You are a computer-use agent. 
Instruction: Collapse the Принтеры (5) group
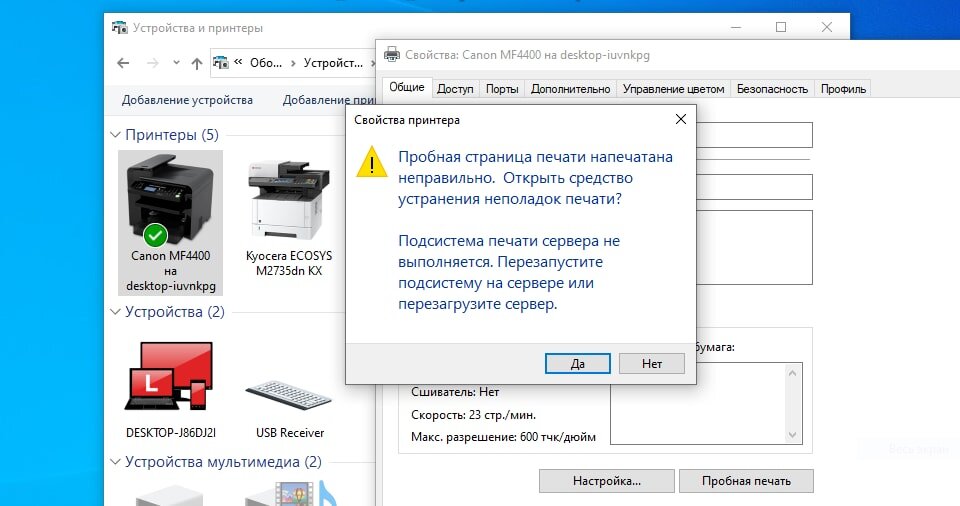tap(115, 135)
